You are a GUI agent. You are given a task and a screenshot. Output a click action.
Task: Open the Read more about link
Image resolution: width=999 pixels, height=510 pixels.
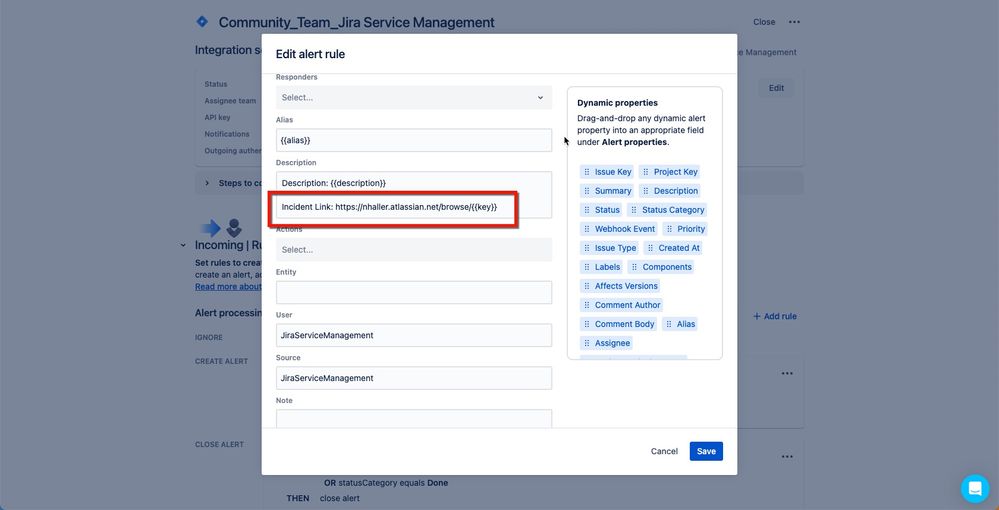tap(228, 287)
